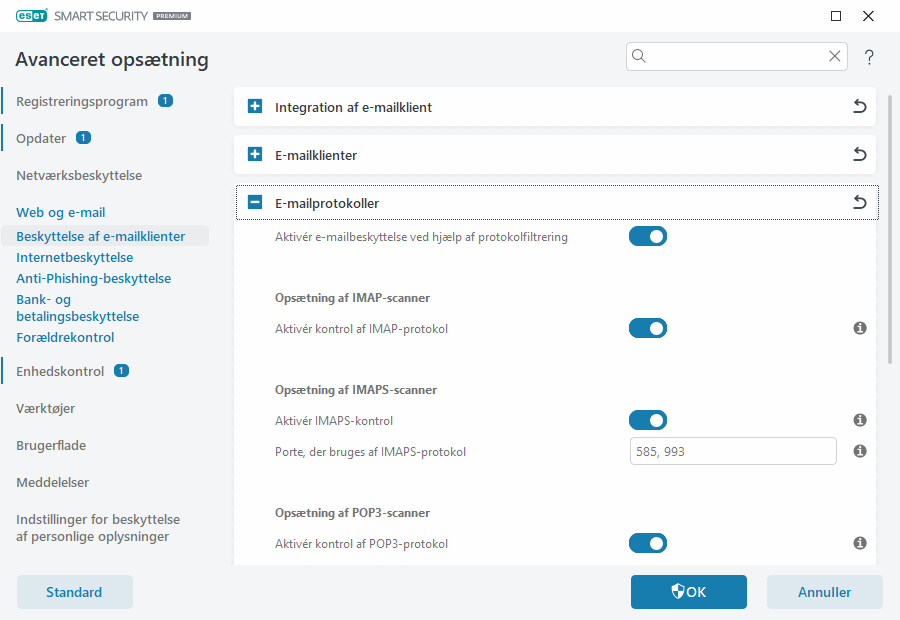Revert E-mailklienter section settings

[859, 155]
